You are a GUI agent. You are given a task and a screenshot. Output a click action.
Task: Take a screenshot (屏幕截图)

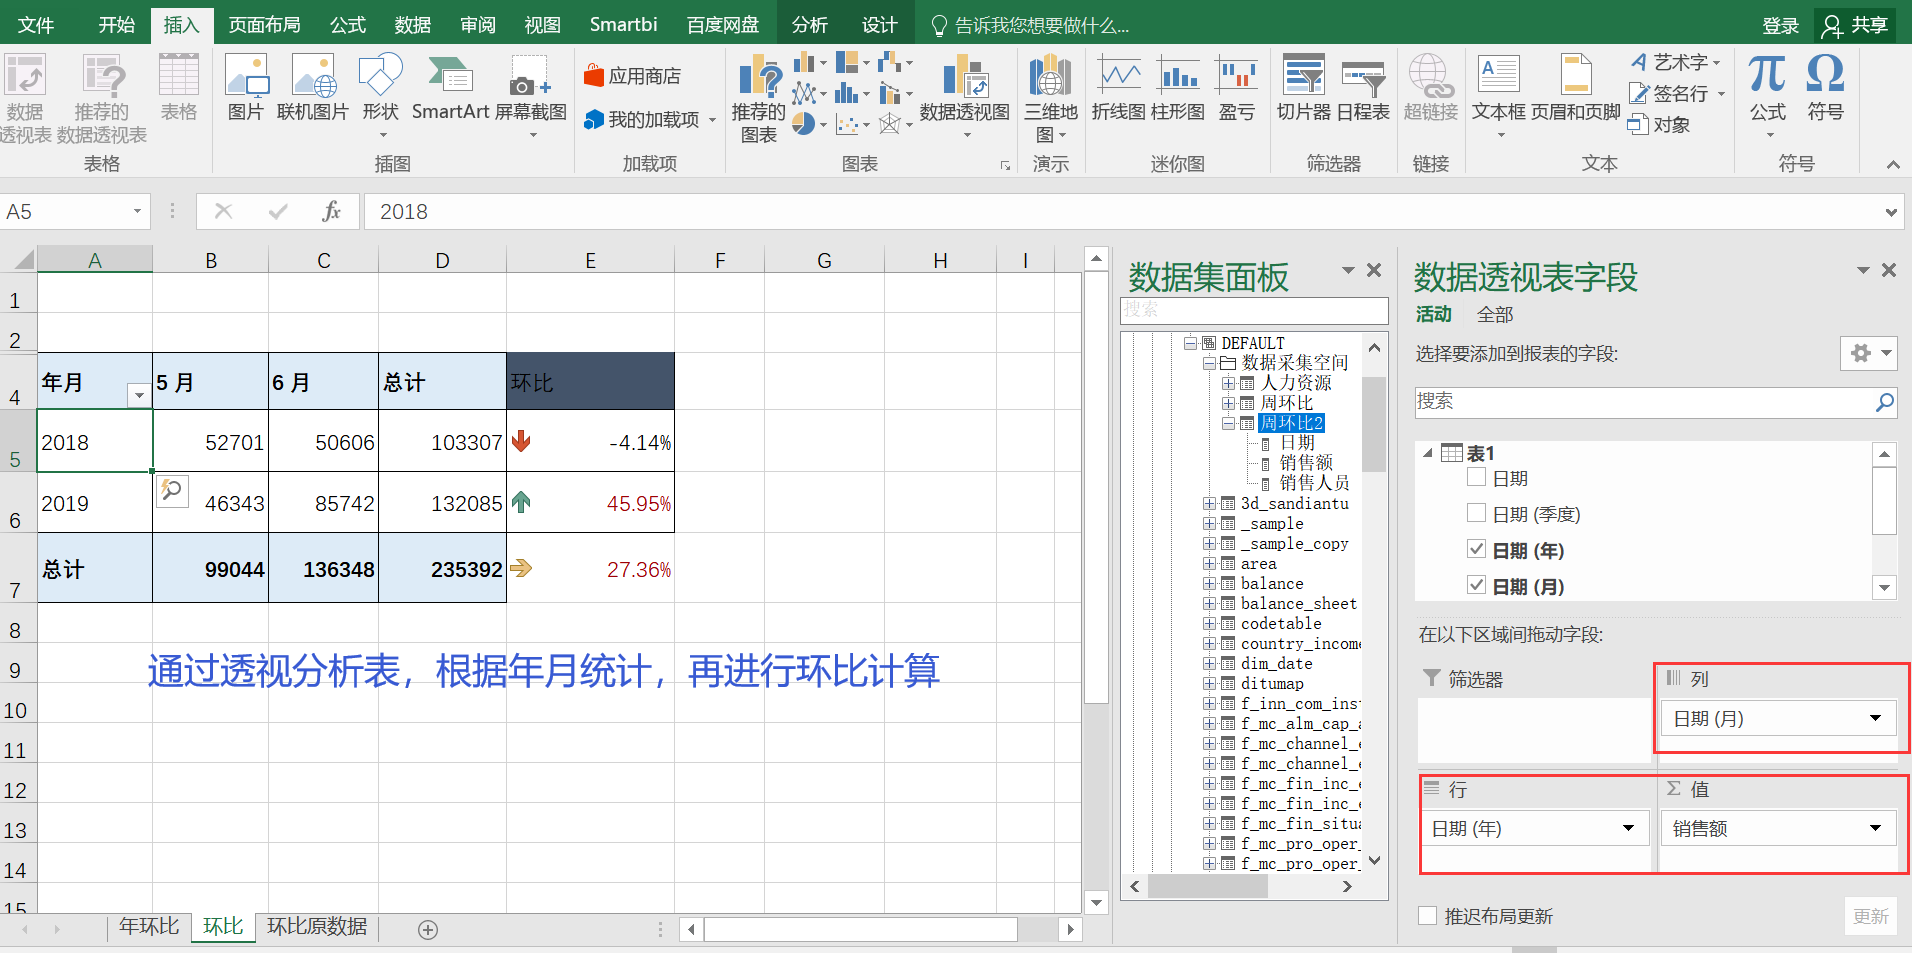(530, 95)
